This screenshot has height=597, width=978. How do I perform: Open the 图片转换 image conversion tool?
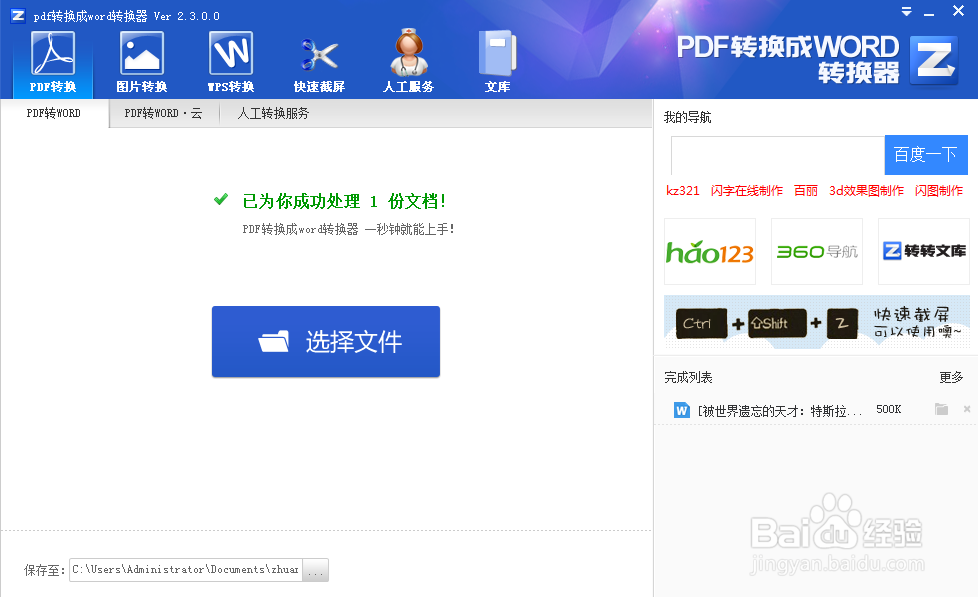coord(140,60)
